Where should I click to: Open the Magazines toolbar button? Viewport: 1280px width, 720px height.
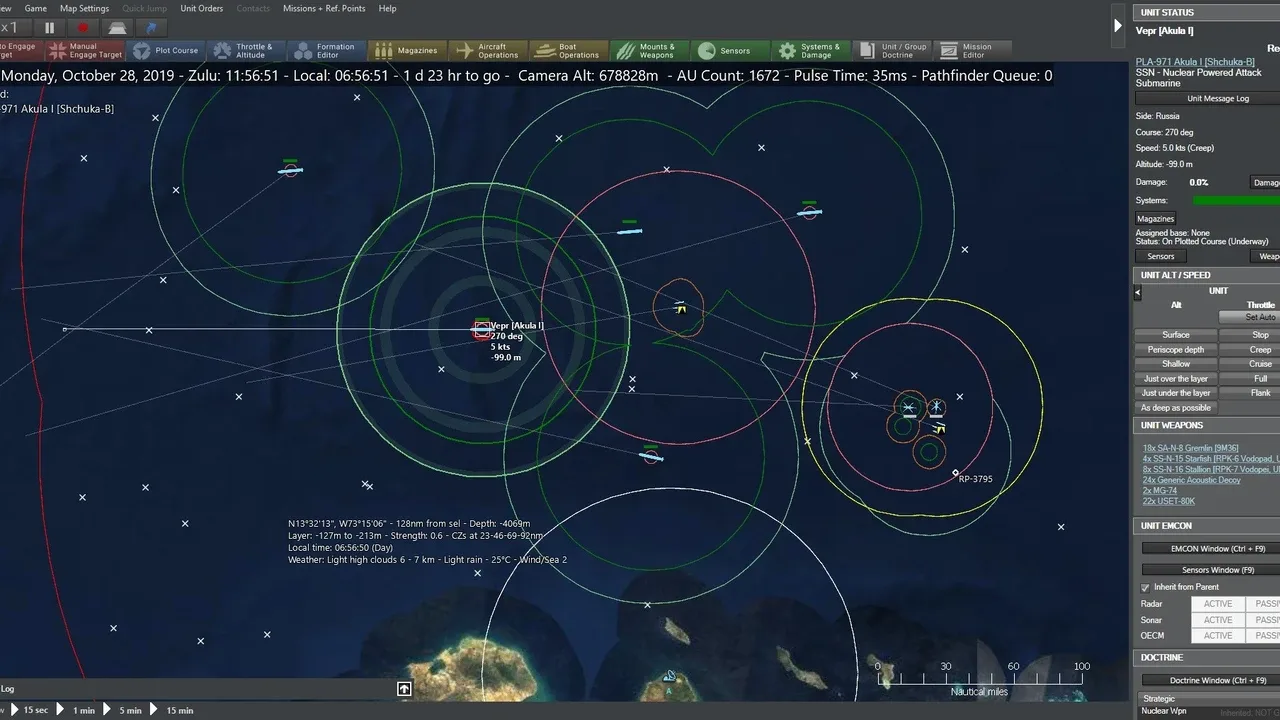point(406,51)
